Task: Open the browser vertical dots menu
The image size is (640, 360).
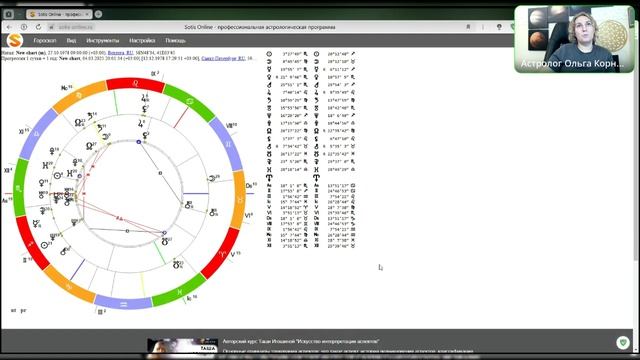Action: 483,27
